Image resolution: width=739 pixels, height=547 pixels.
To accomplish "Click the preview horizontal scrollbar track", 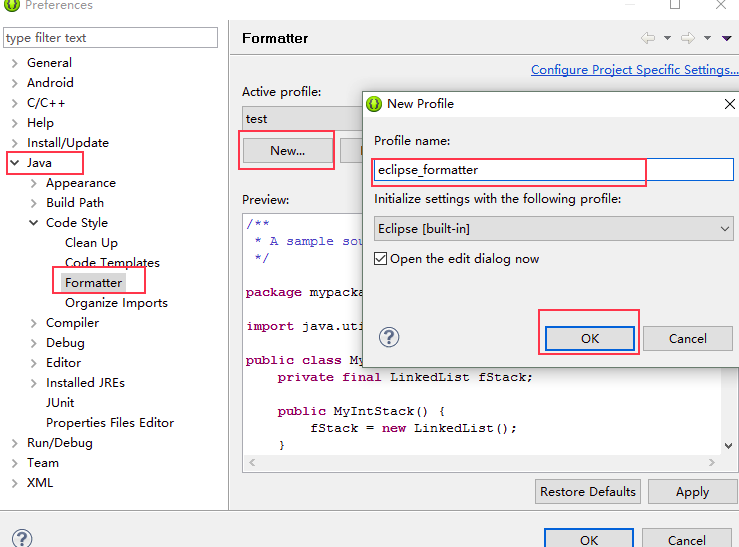I will [x=481, y=463].
